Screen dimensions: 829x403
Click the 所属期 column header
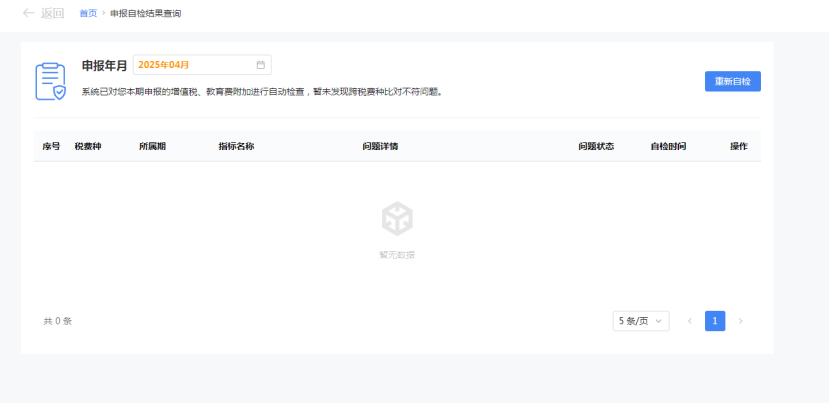[x=152, y=146]
